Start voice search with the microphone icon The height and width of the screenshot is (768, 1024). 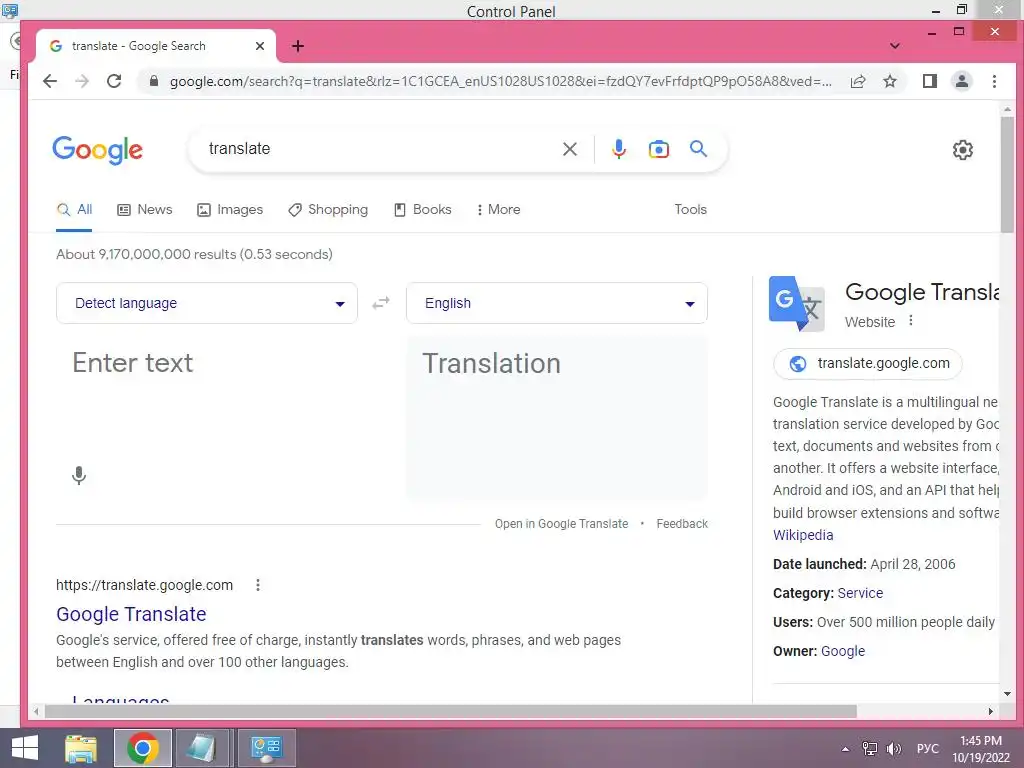[618, 149]
